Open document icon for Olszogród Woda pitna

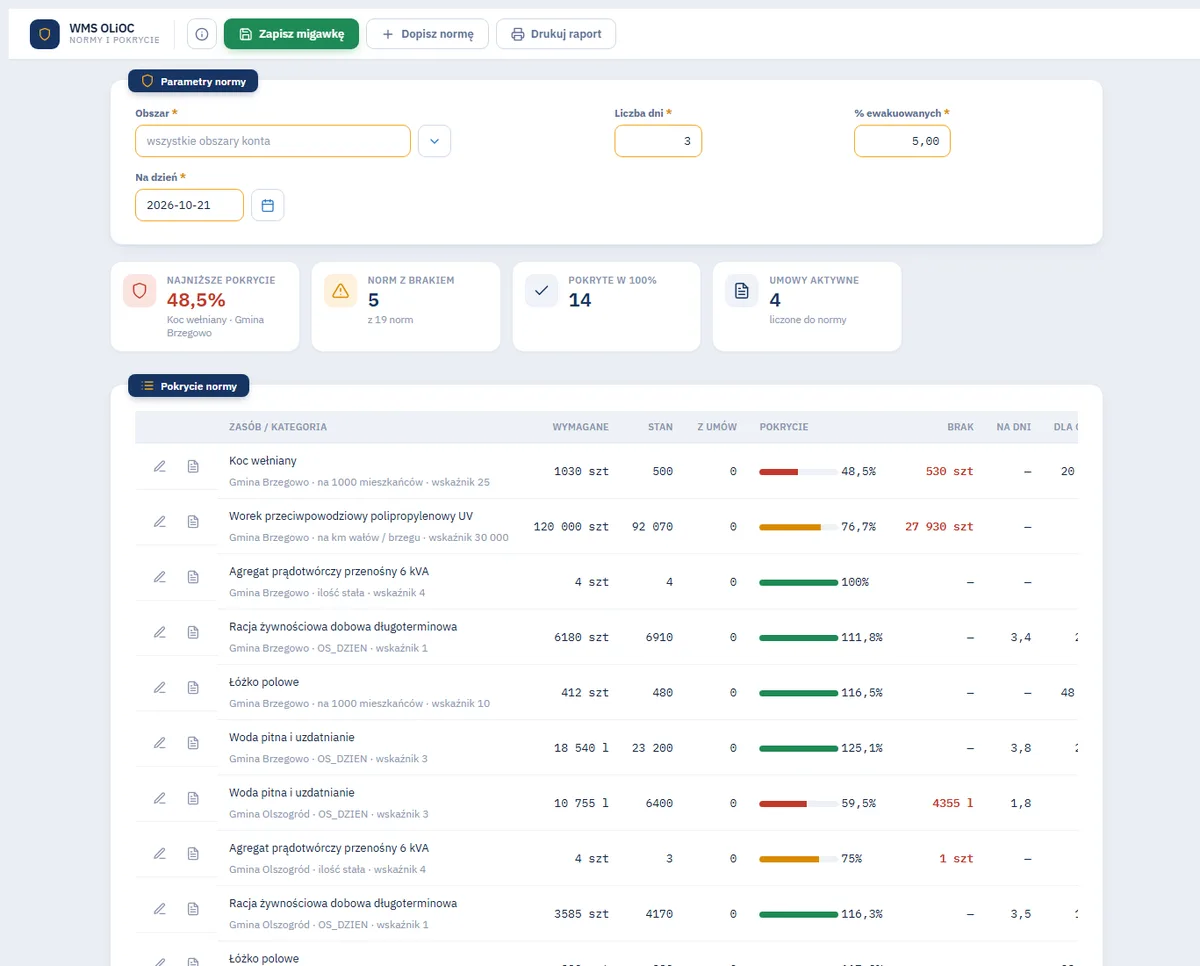[193, 798]
